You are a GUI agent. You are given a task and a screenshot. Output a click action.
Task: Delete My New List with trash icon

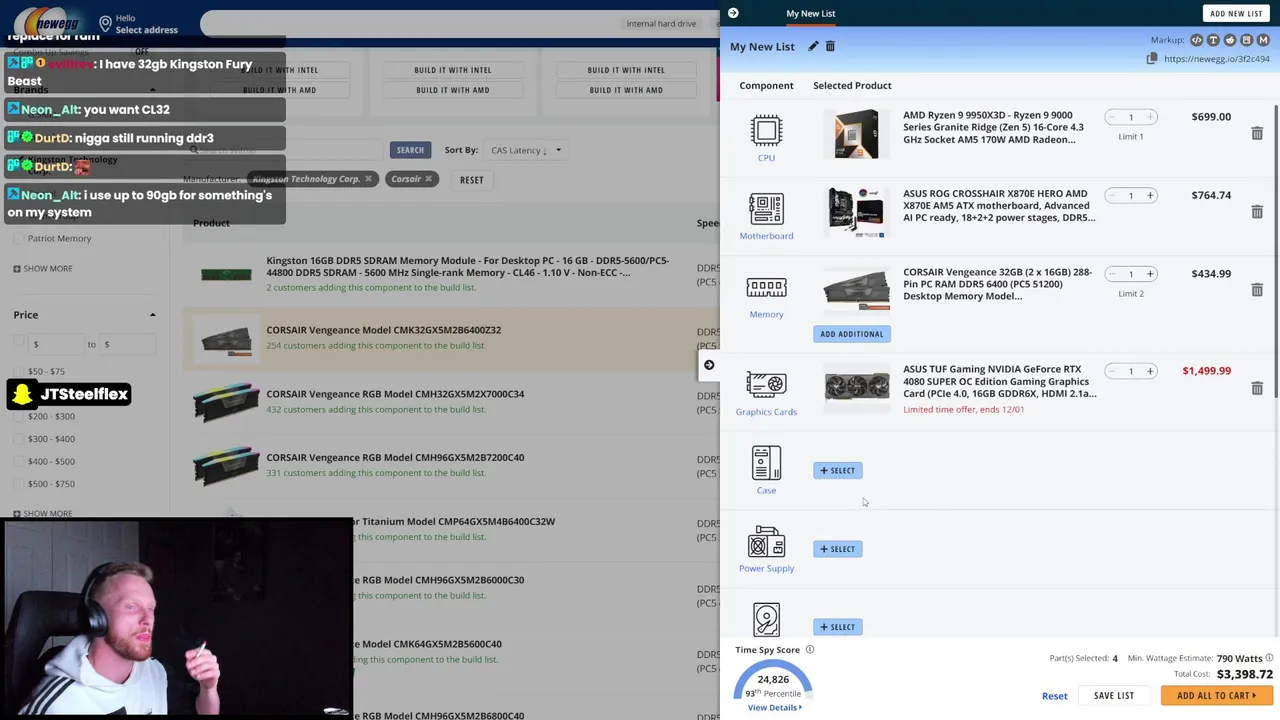tap(830, 46)
